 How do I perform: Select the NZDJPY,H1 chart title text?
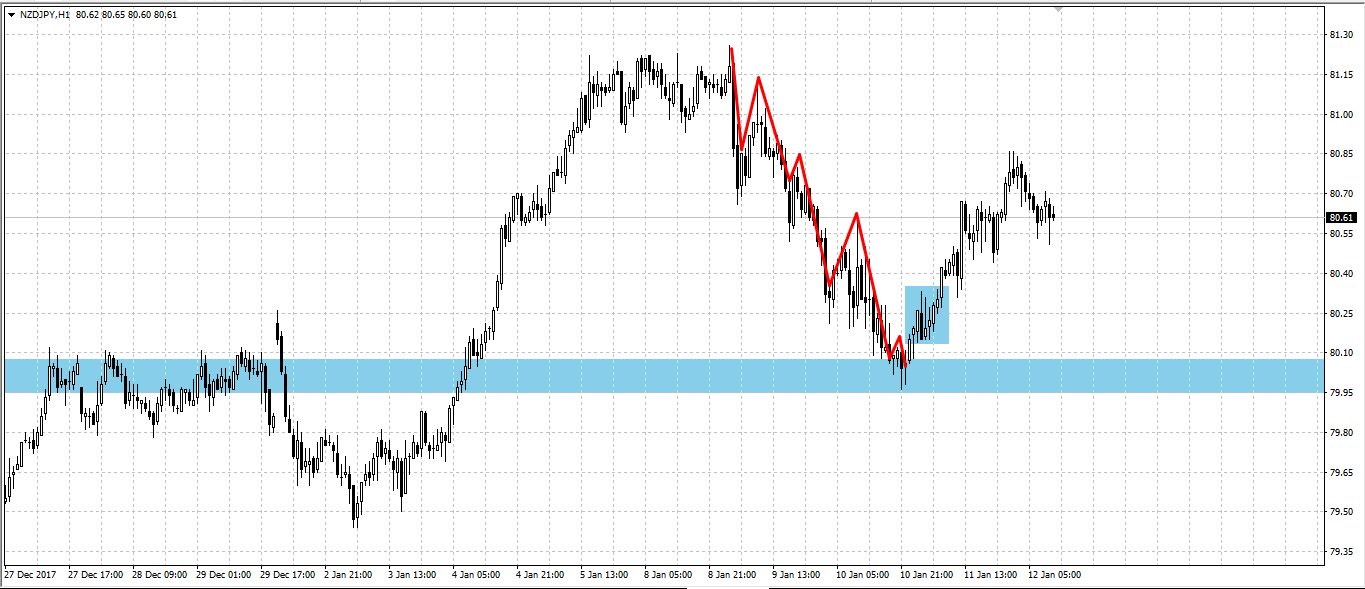[45, 15]
